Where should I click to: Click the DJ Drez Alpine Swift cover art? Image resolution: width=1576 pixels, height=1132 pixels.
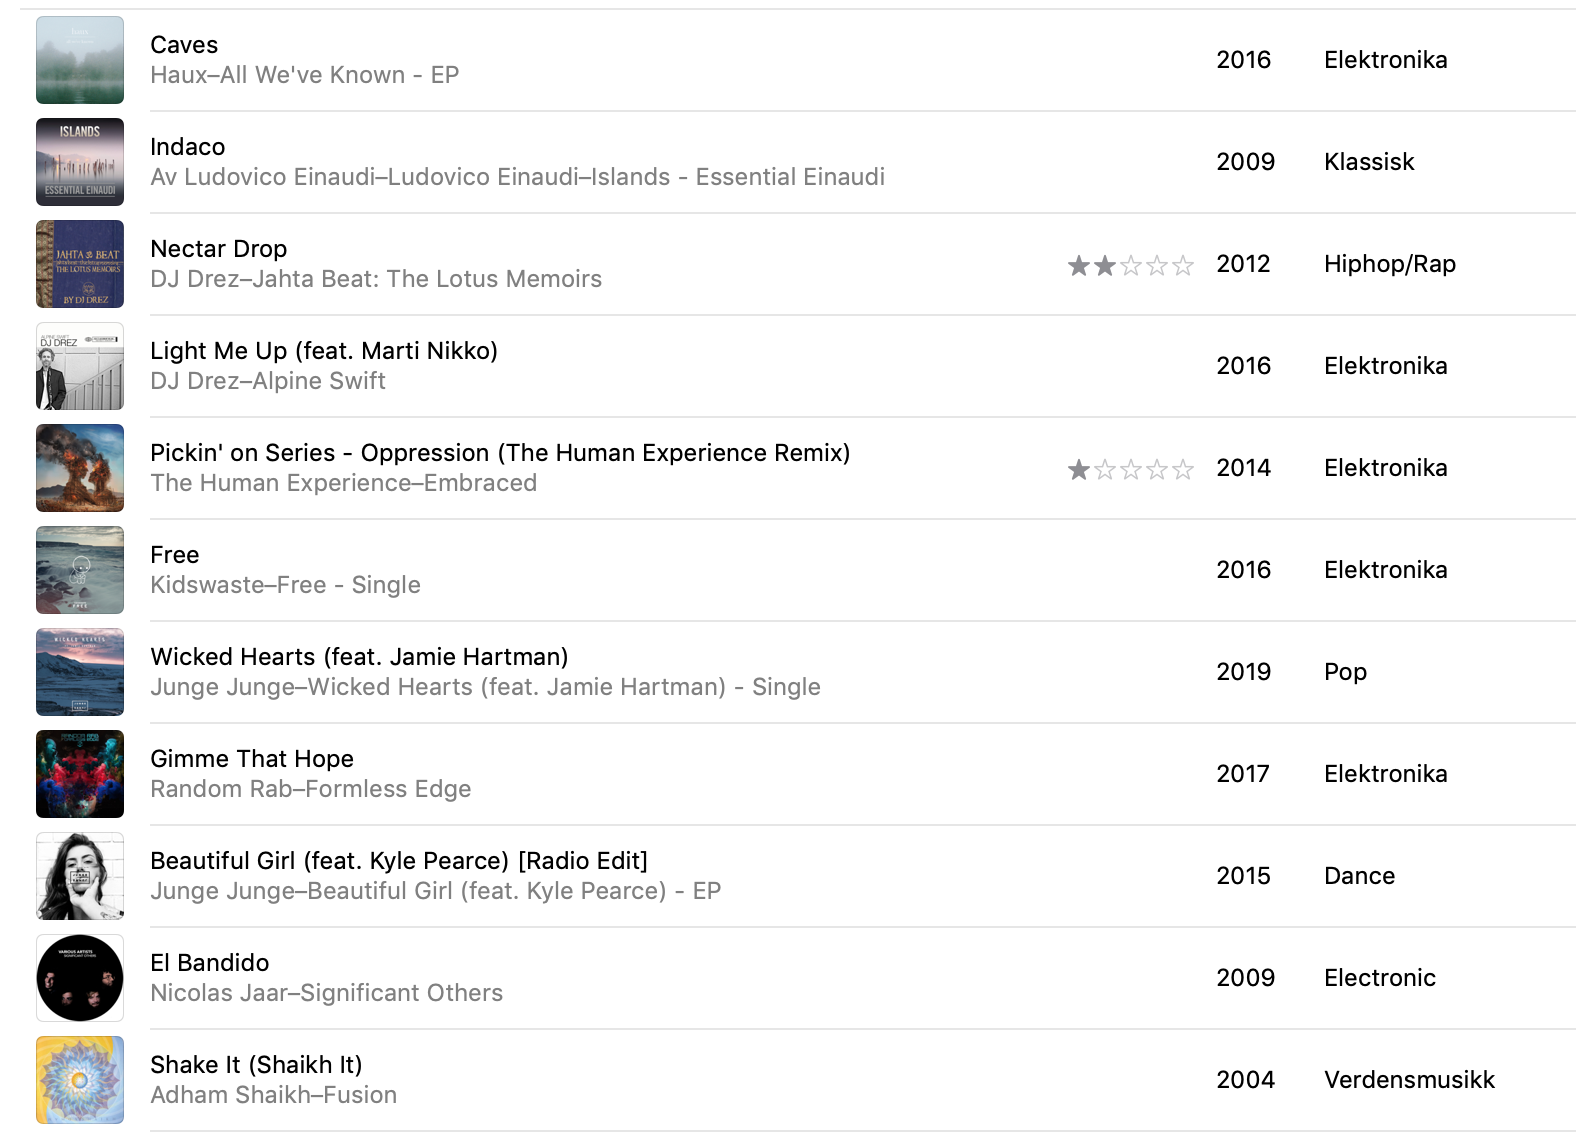[80, 366]
